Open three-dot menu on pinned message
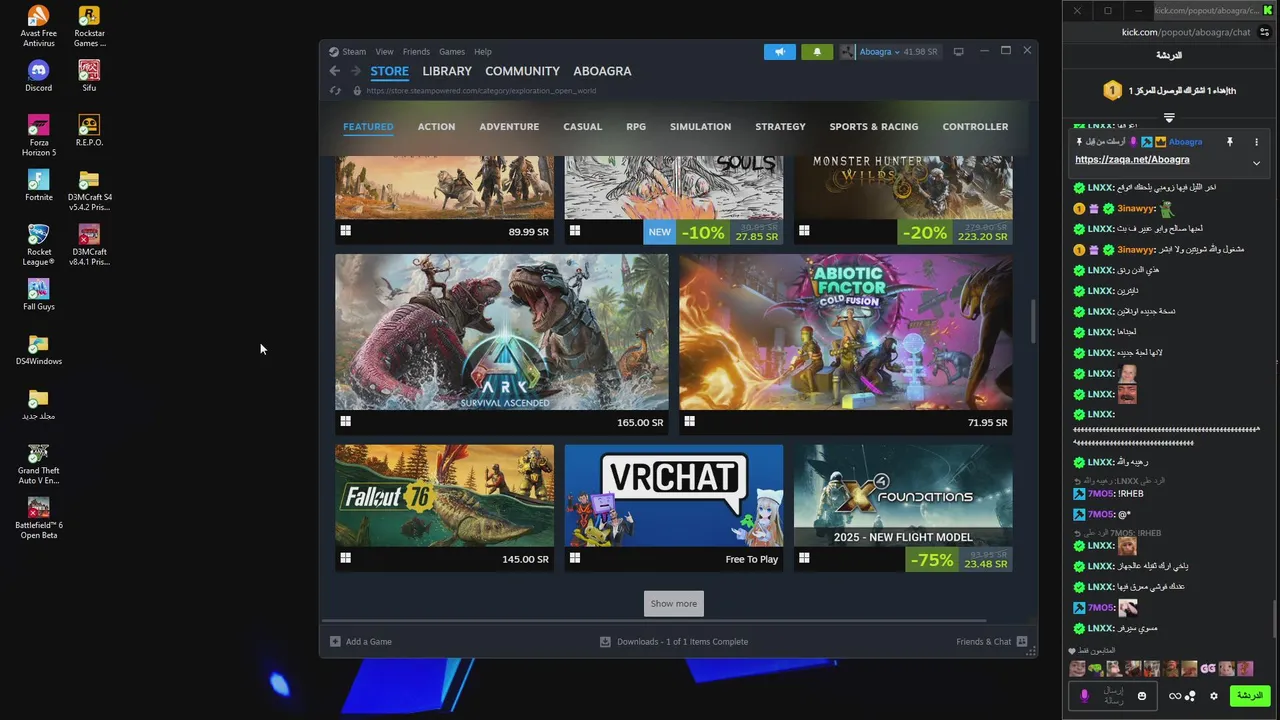Screen dimensions: 1280x720 point(1256,142)
